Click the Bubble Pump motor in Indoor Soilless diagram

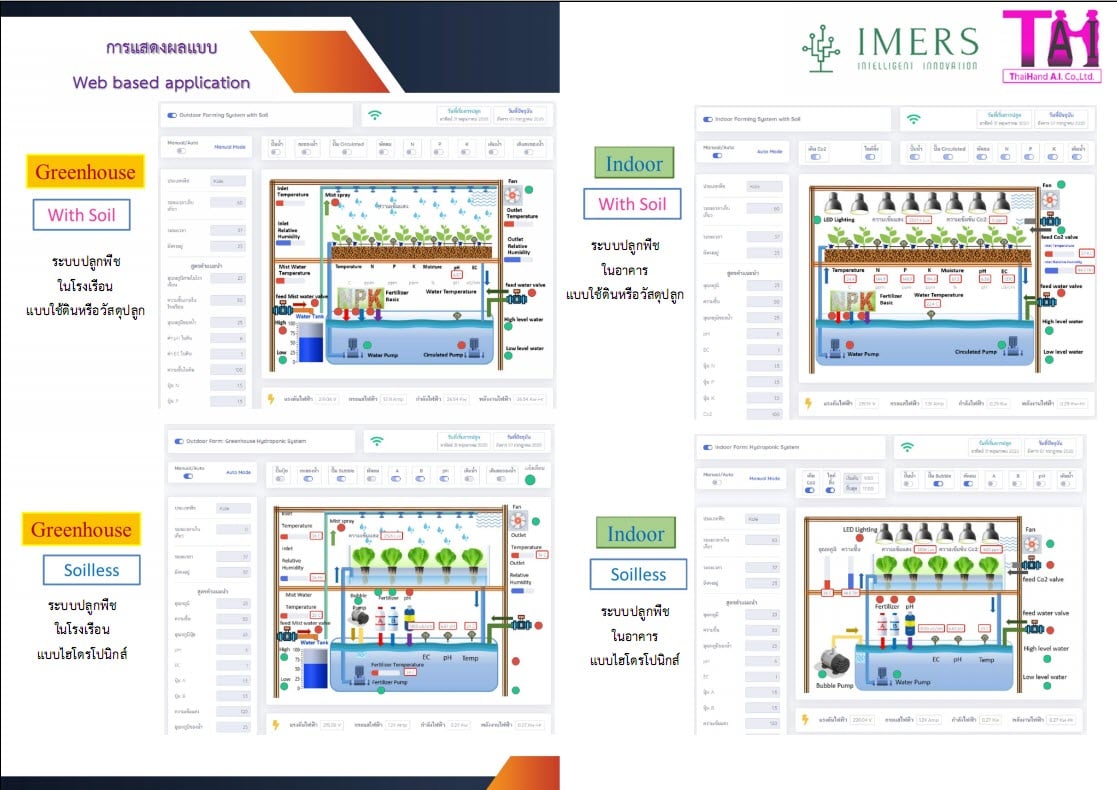(x=833, y=663)
